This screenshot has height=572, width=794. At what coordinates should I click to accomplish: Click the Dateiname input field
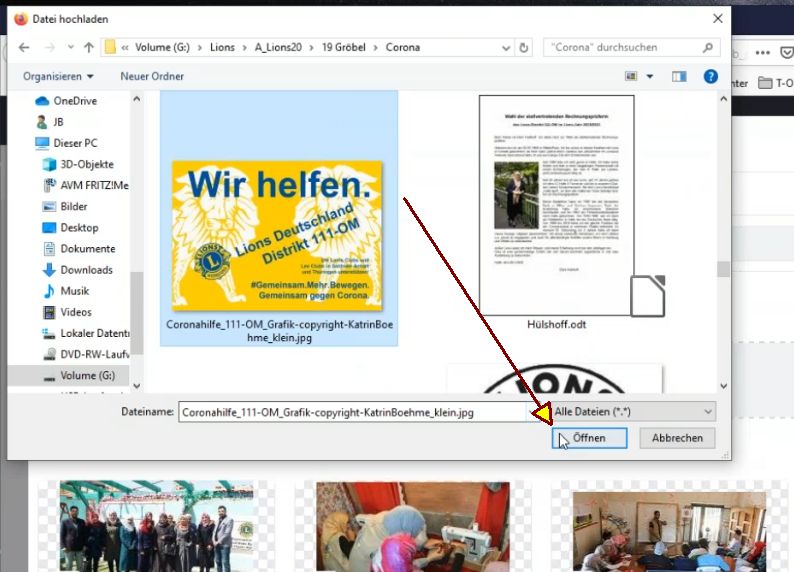point(351,412)
